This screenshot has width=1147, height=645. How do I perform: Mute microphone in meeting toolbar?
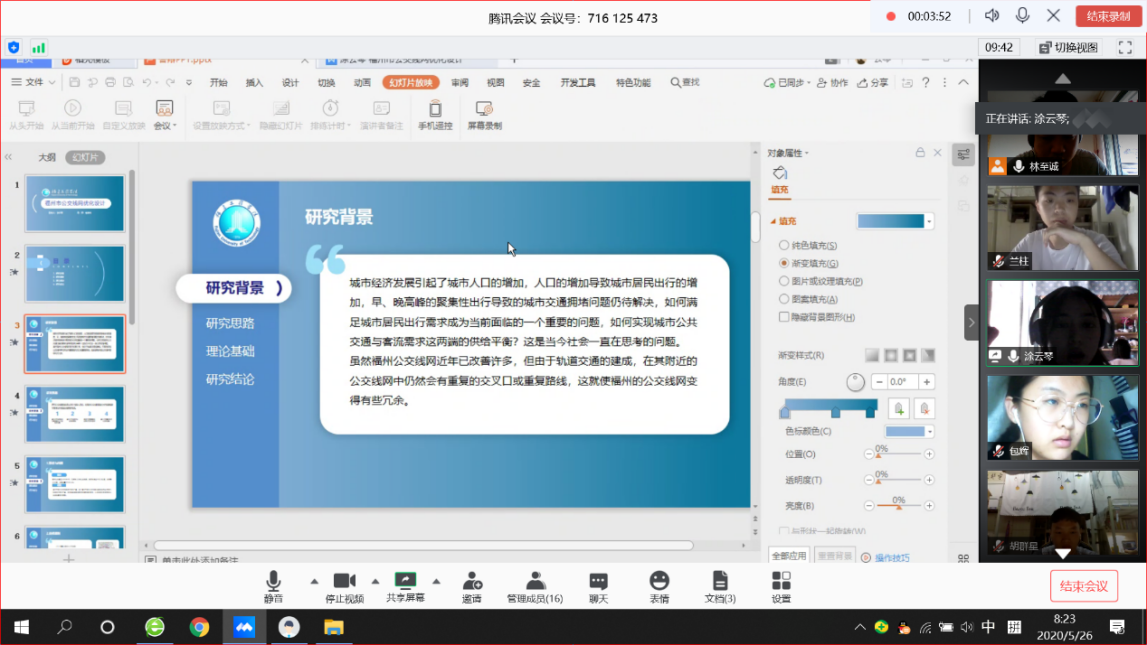[273, 586]
